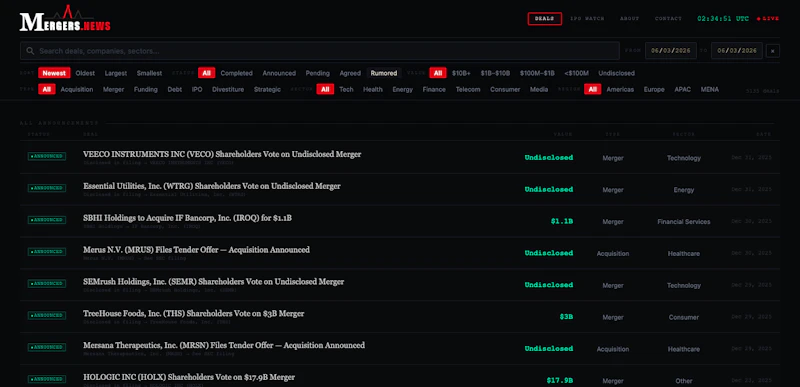Filter type by Debt
The image size is (800, 387).
[x=175, y=89]
